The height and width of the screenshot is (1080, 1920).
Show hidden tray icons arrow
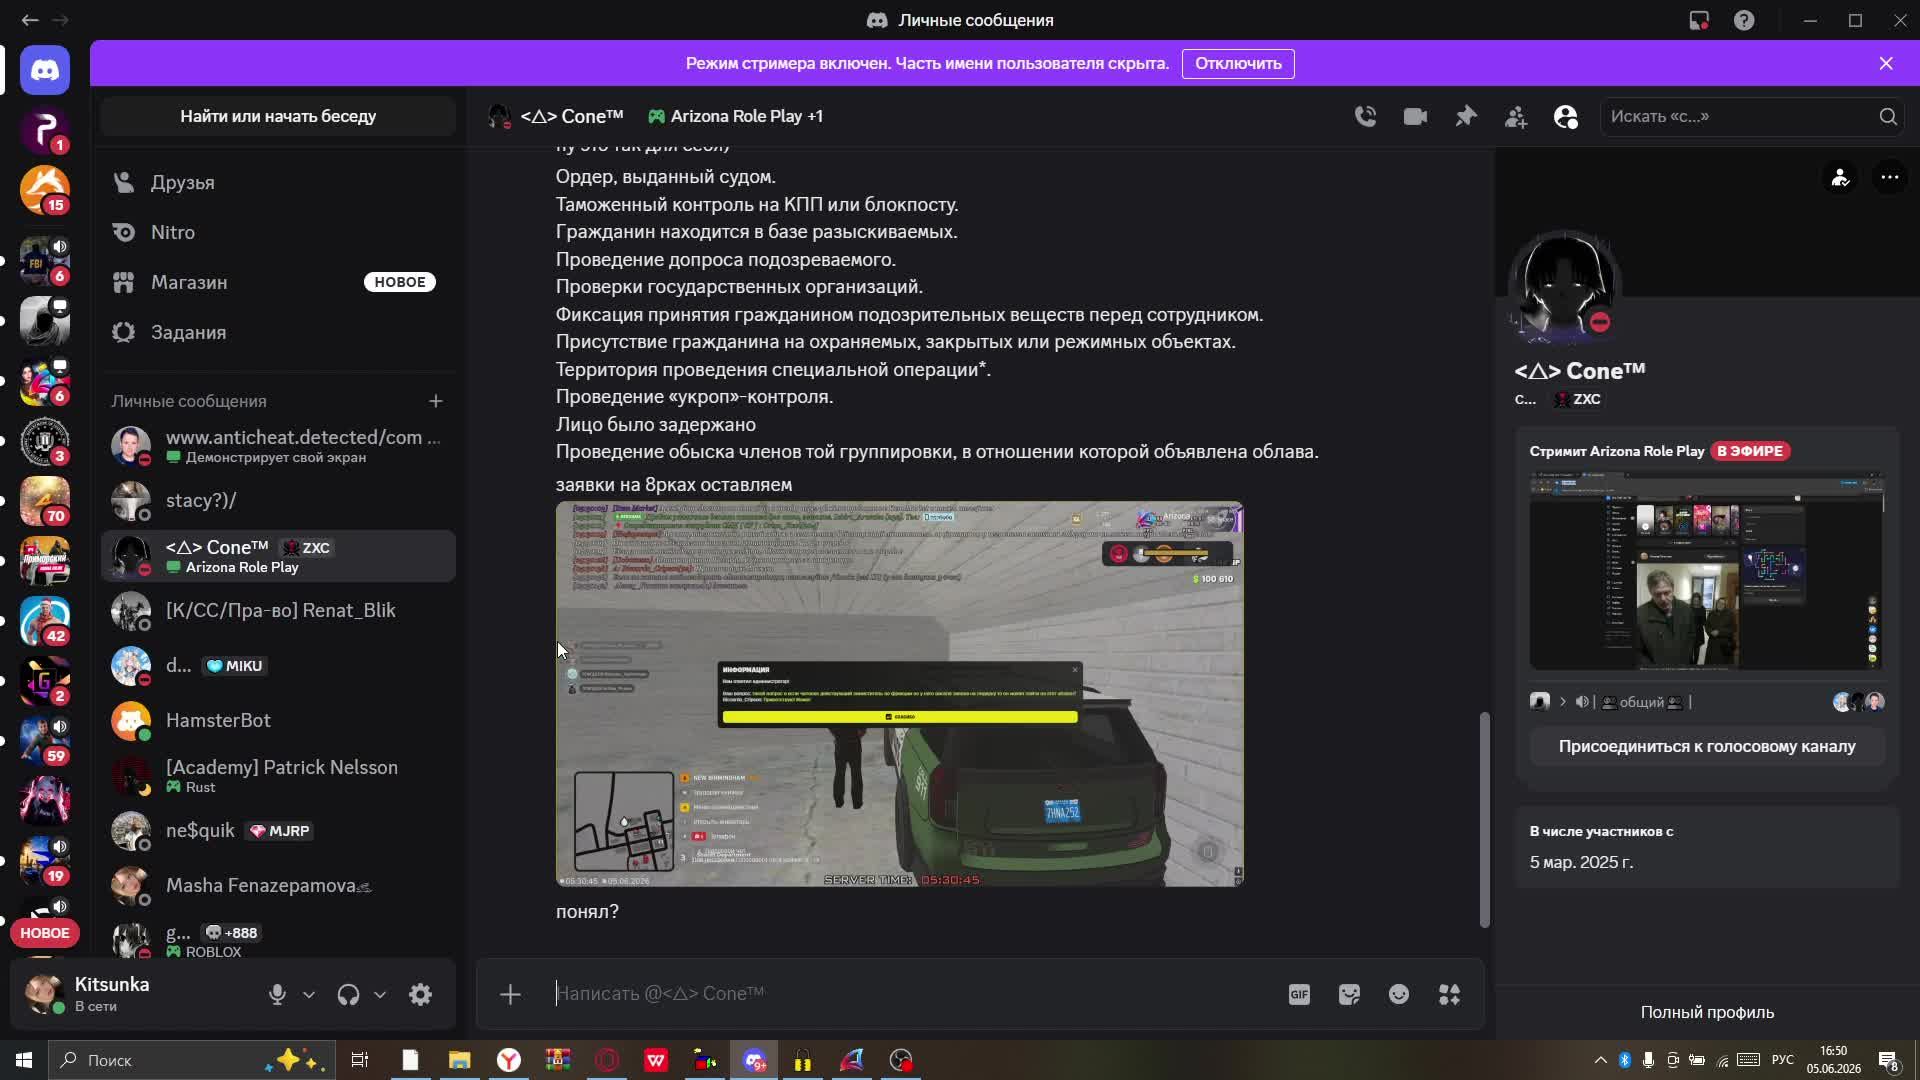click(x=1600, y=1060)
